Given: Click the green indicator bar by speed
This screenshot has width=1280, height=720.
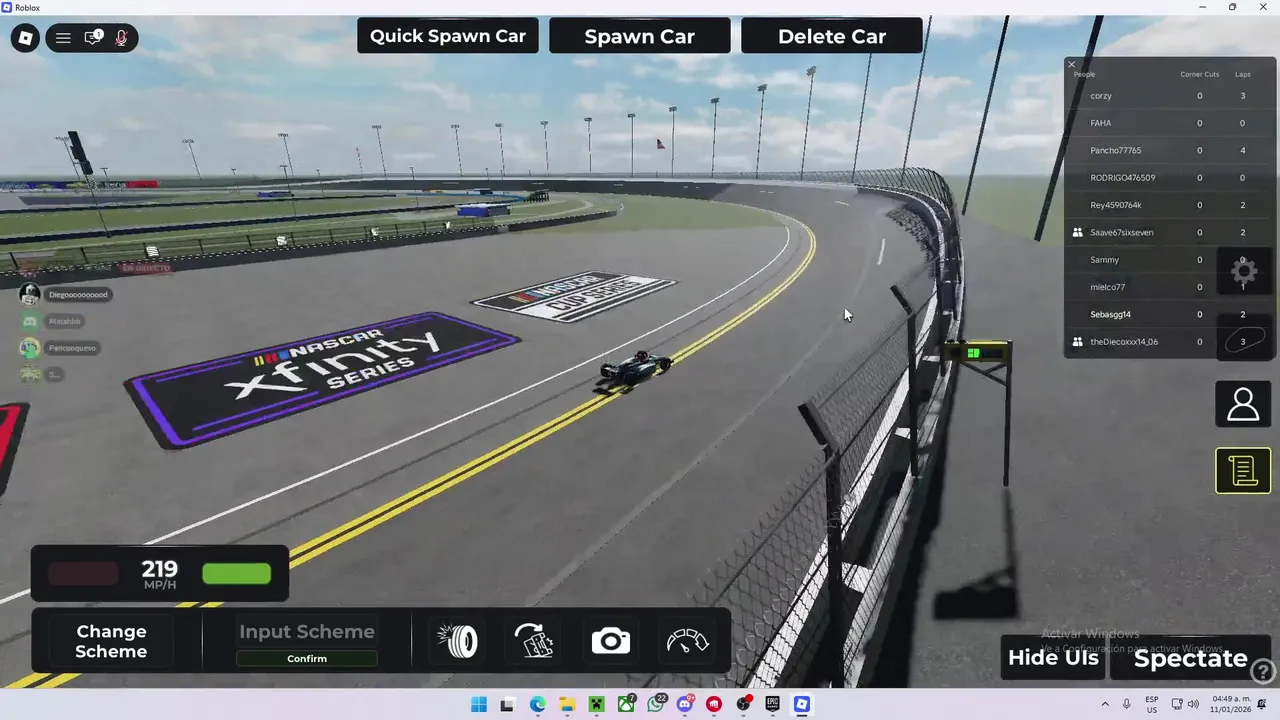Looking at the screenshot, I should [x=237, y=573].
